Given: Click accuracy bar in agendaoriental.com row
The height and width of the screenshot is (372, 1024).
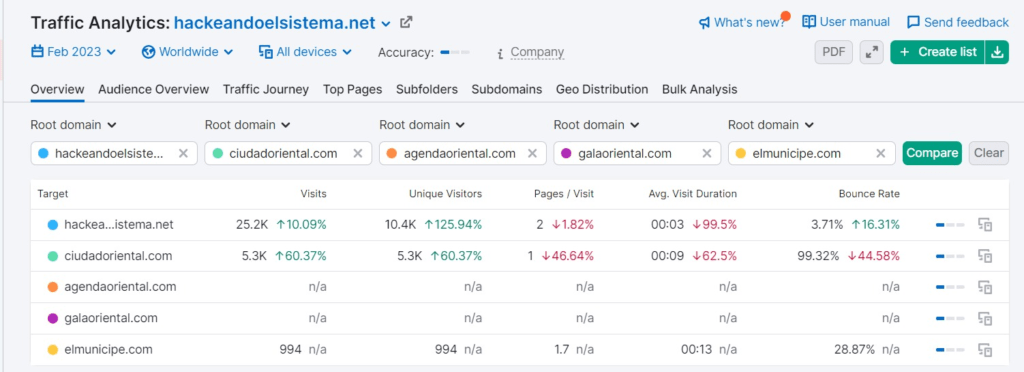Looking at the screenshot, I should [950, 287].
